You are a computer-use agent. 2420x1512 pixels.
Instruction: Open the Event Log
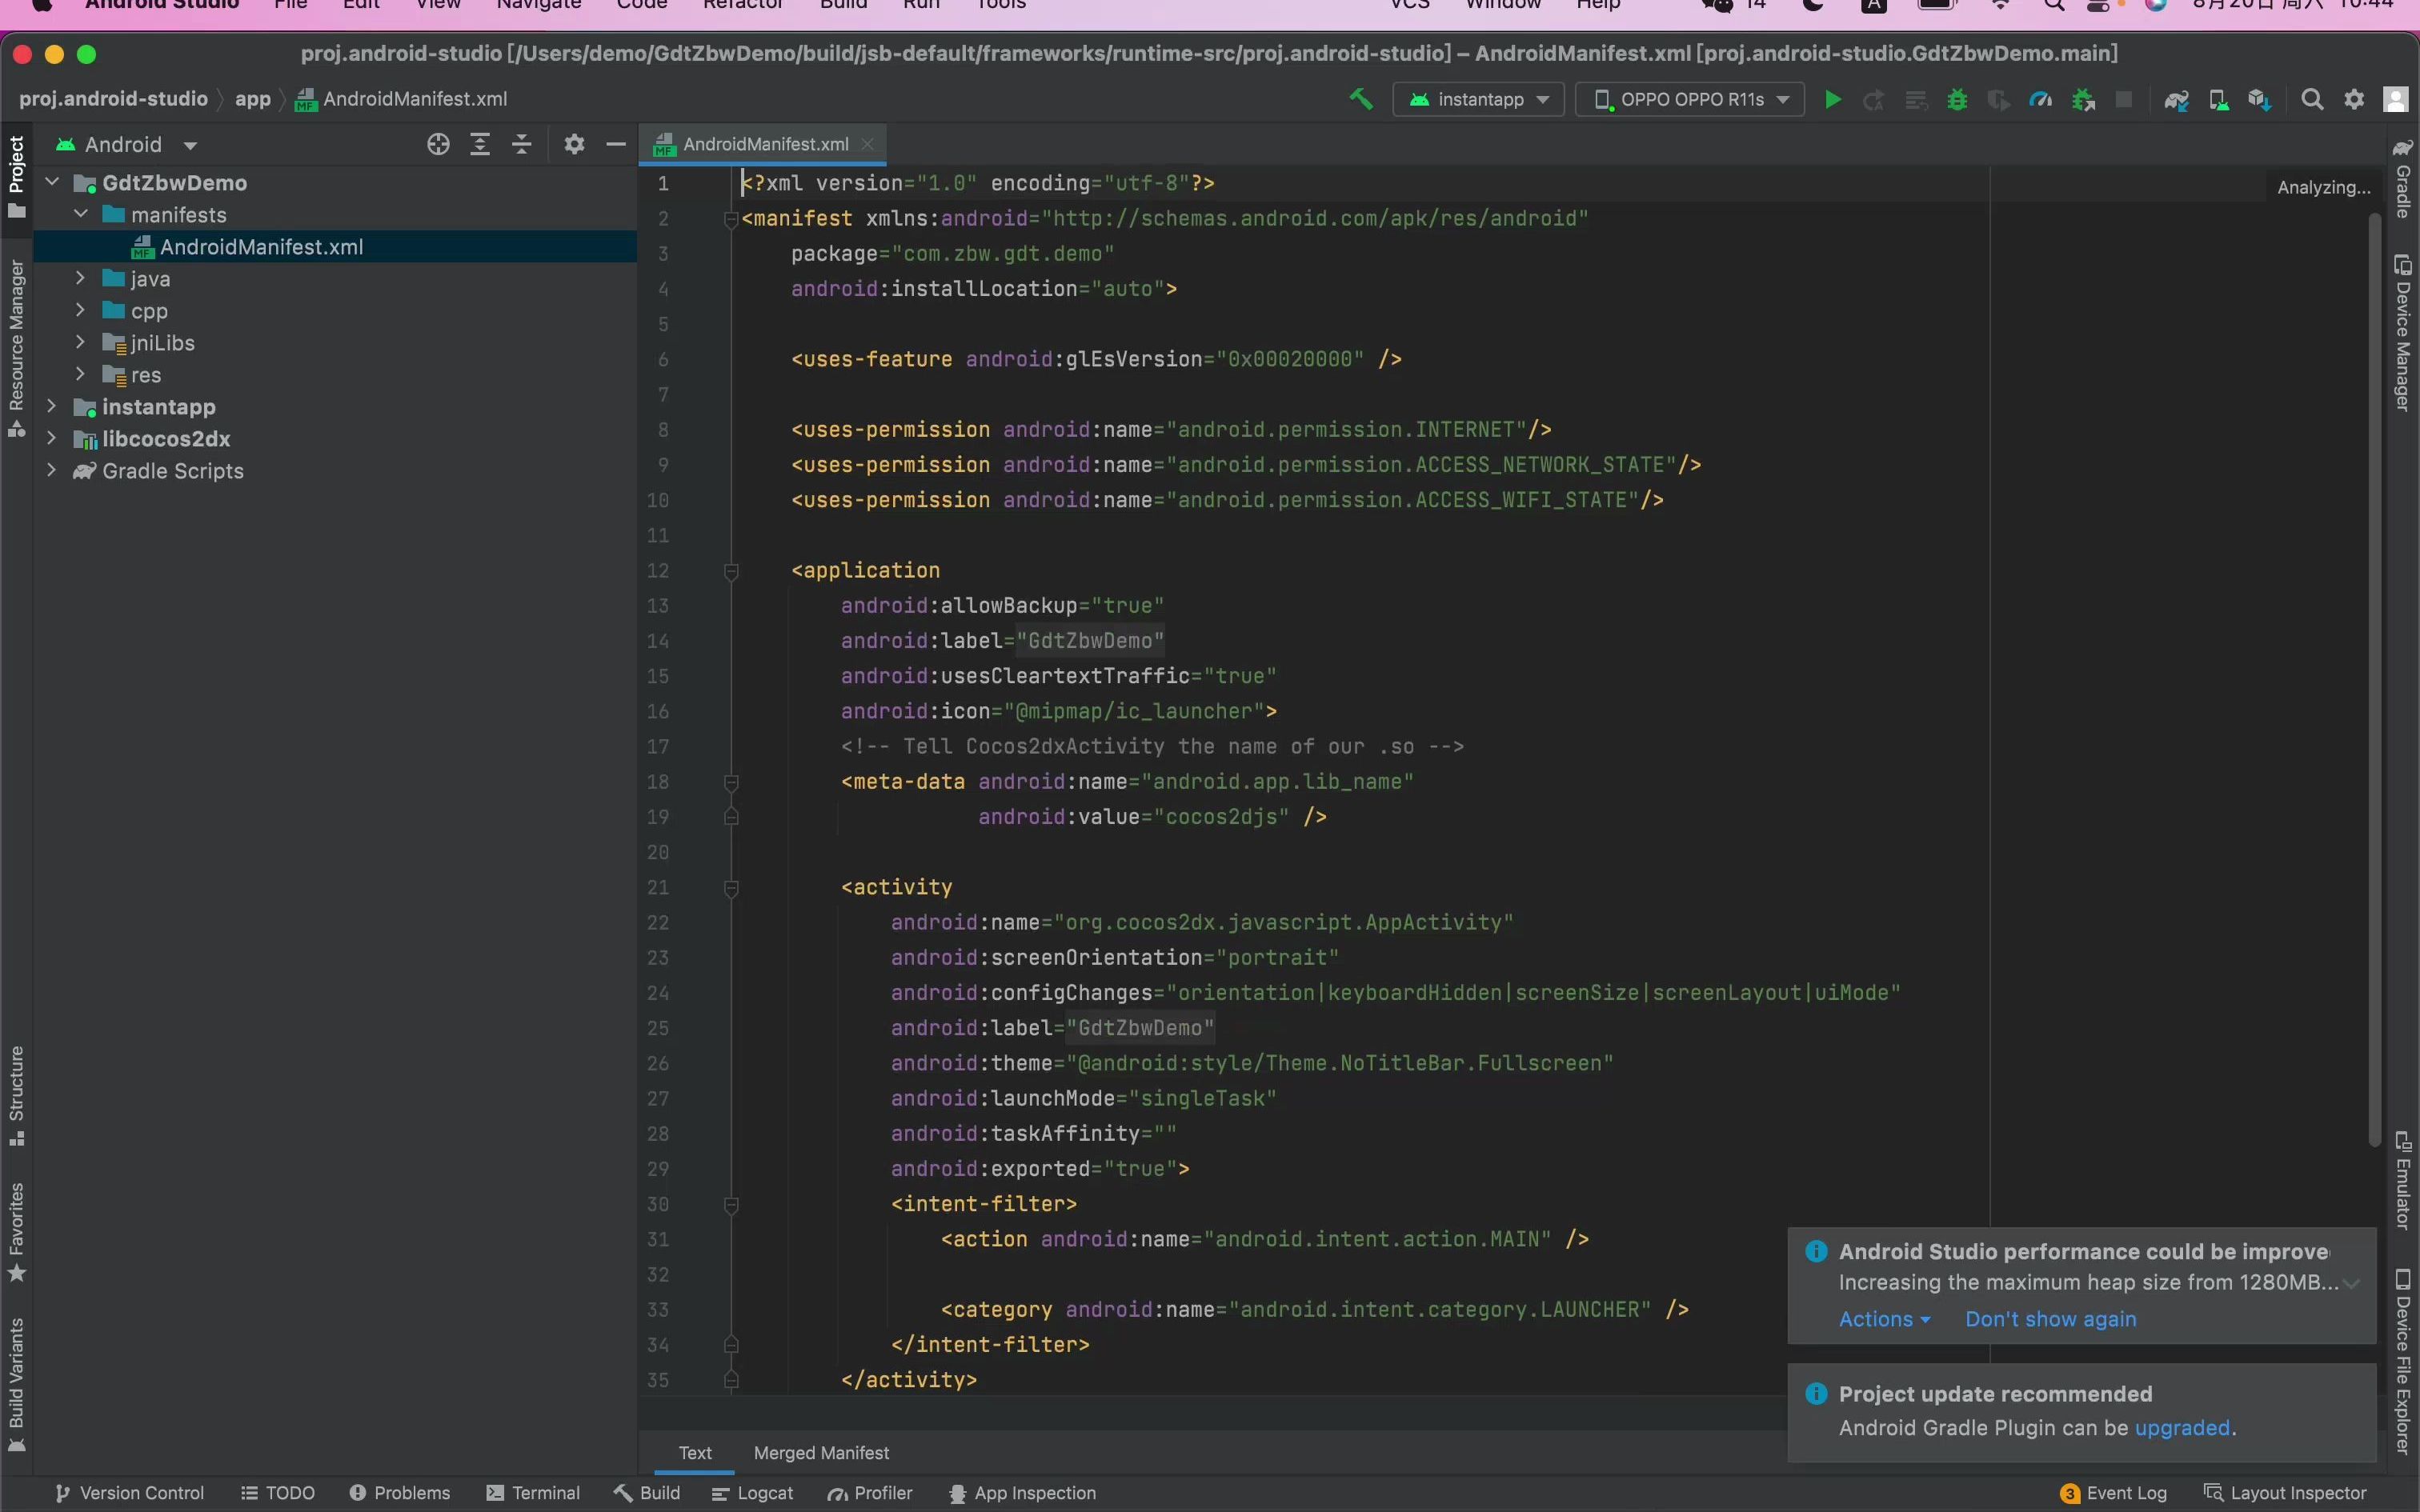click(2113, 1493)
